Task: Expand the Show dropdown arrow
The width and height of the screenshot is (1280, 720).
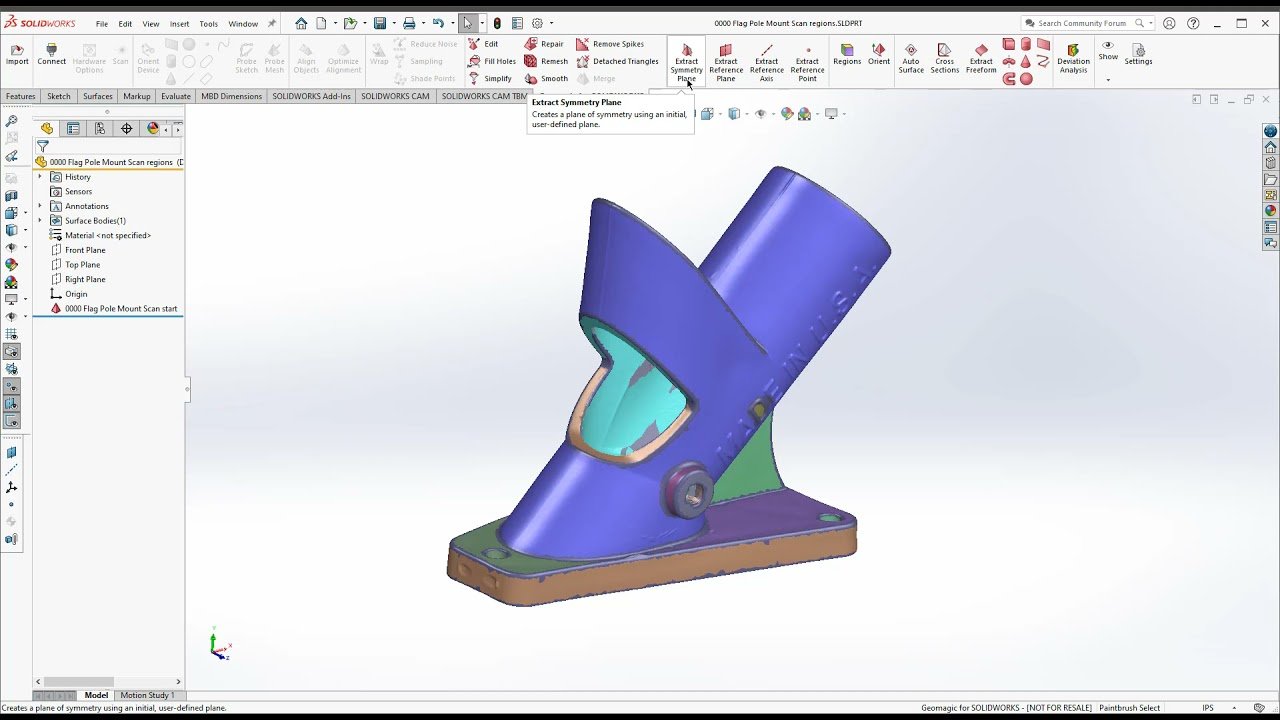Action: [x=1108, y=79]
